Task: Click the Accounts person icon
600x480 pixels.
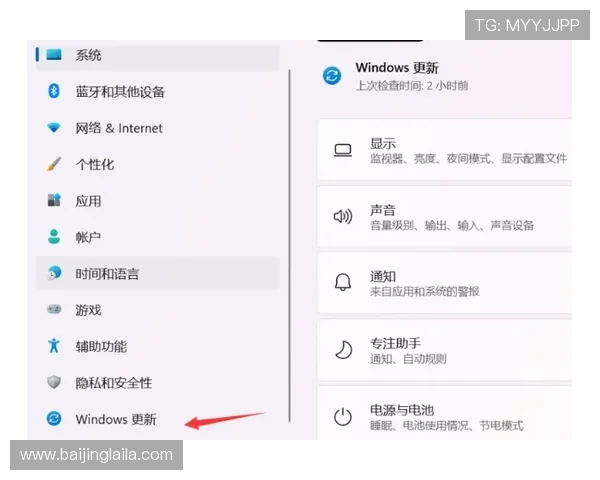Action: (54, 237)
